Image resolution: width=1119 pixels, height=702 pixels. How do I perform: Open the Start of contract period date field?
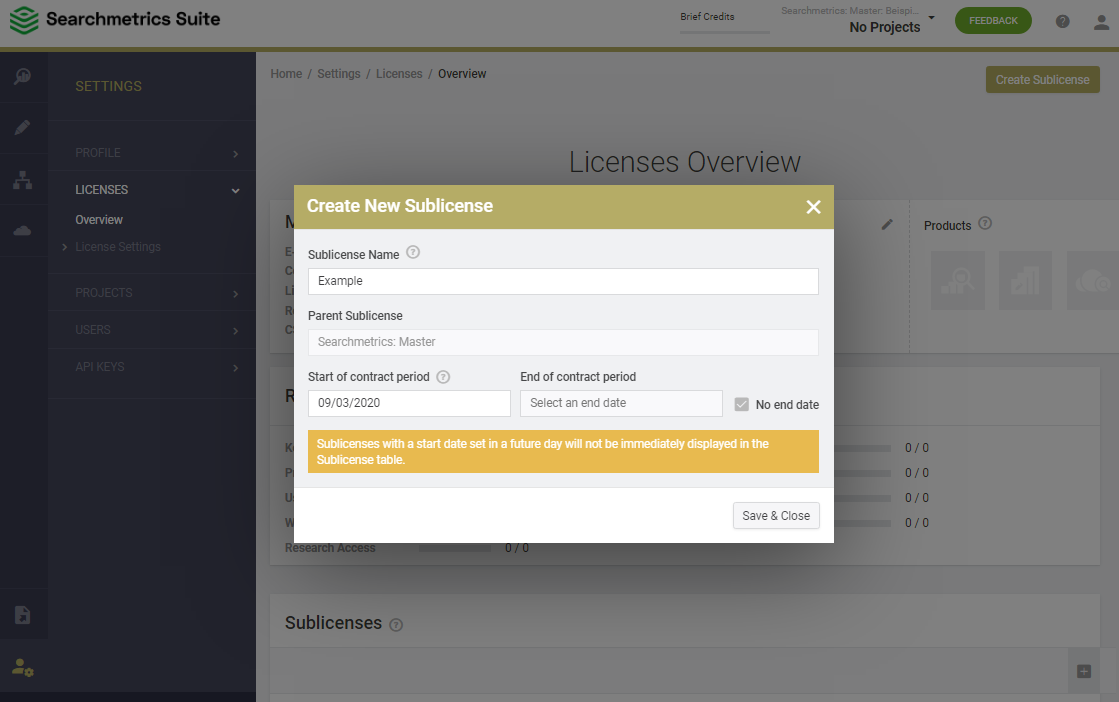pos(409,403)
